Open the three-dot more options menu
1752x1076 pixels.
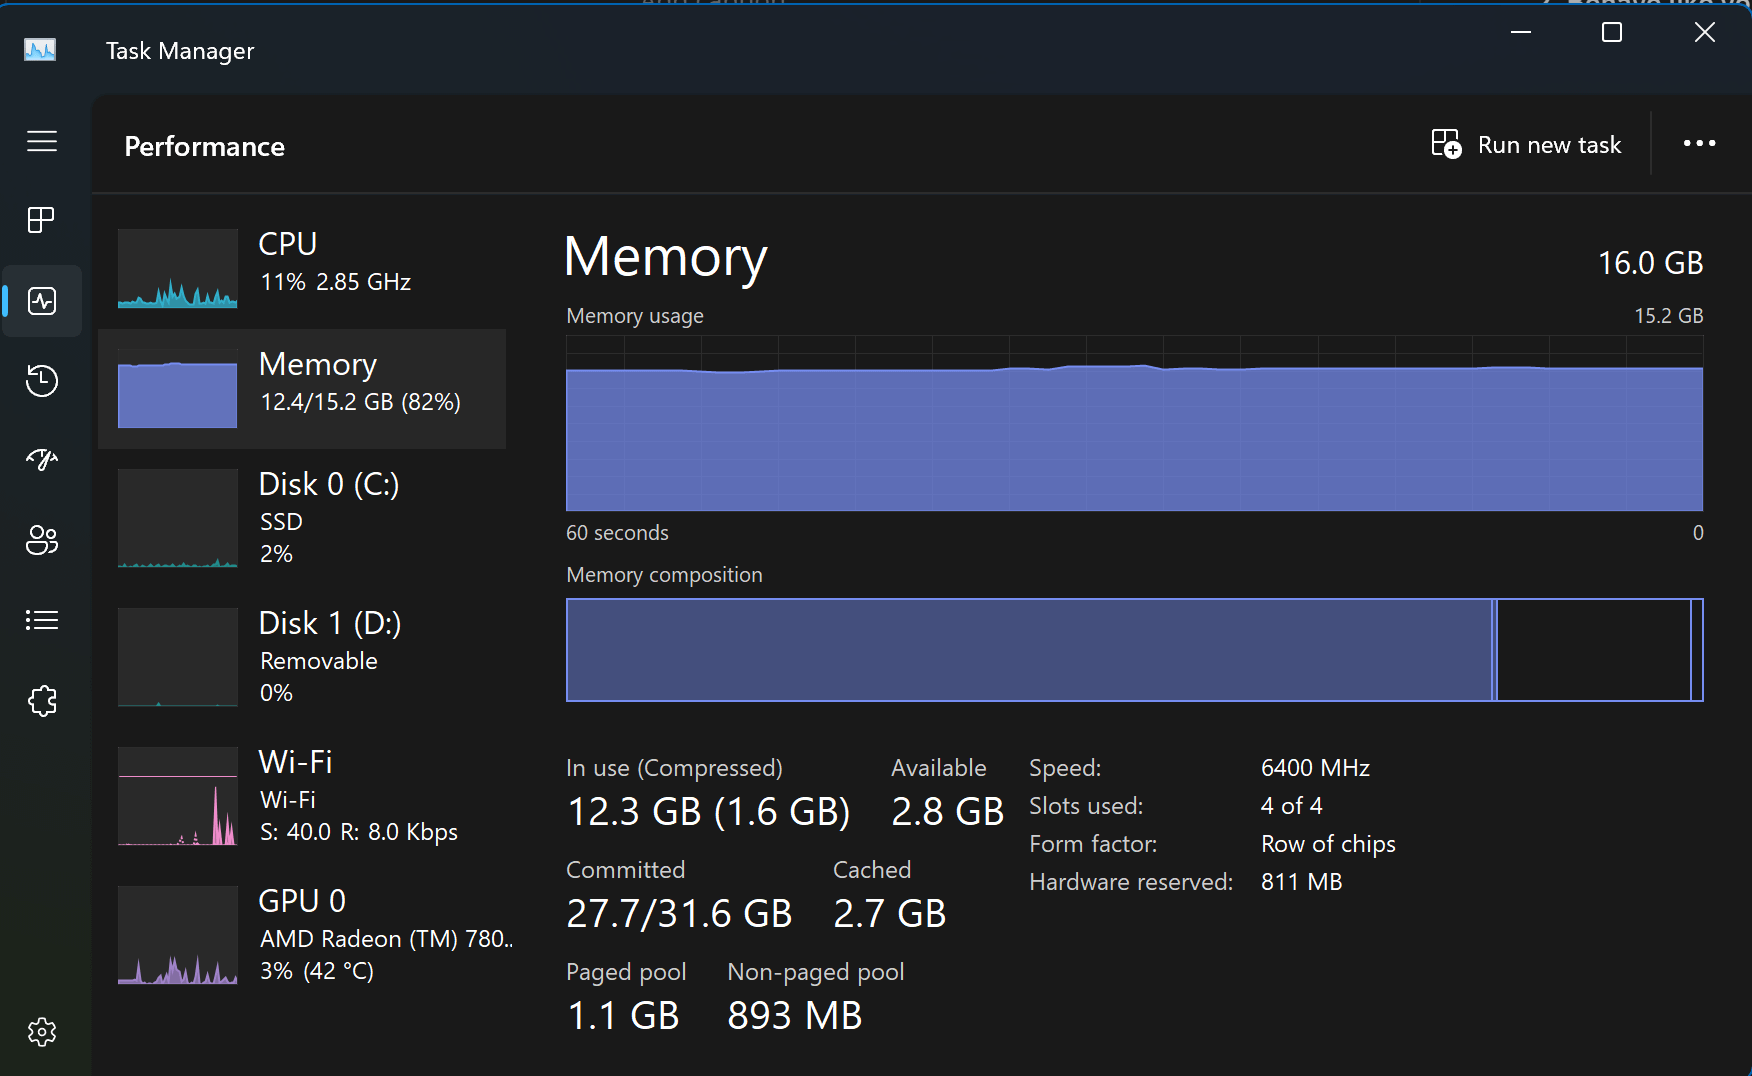1699,144
